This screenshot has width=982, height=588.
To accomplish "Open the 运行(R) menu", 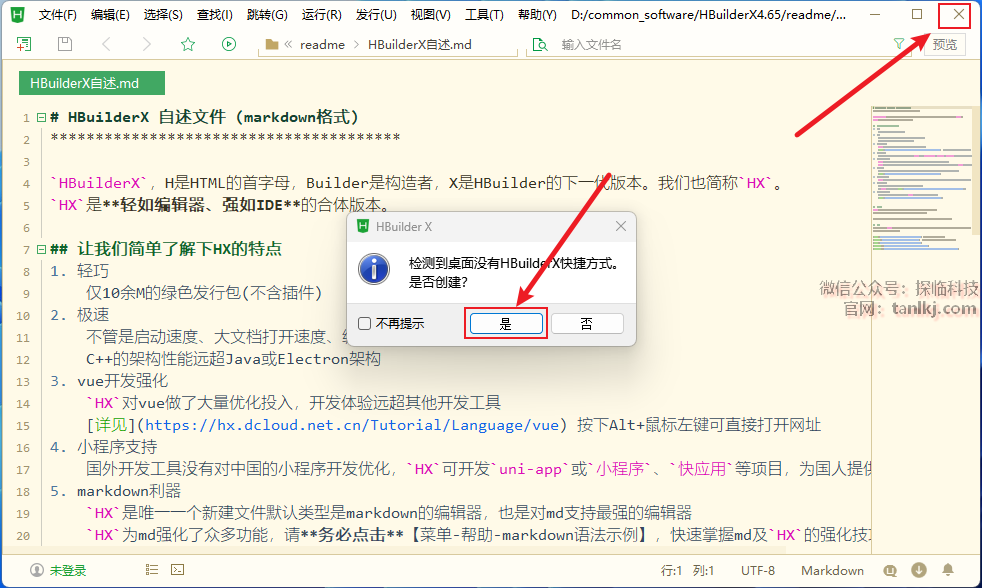I will [x=321, y=14].
